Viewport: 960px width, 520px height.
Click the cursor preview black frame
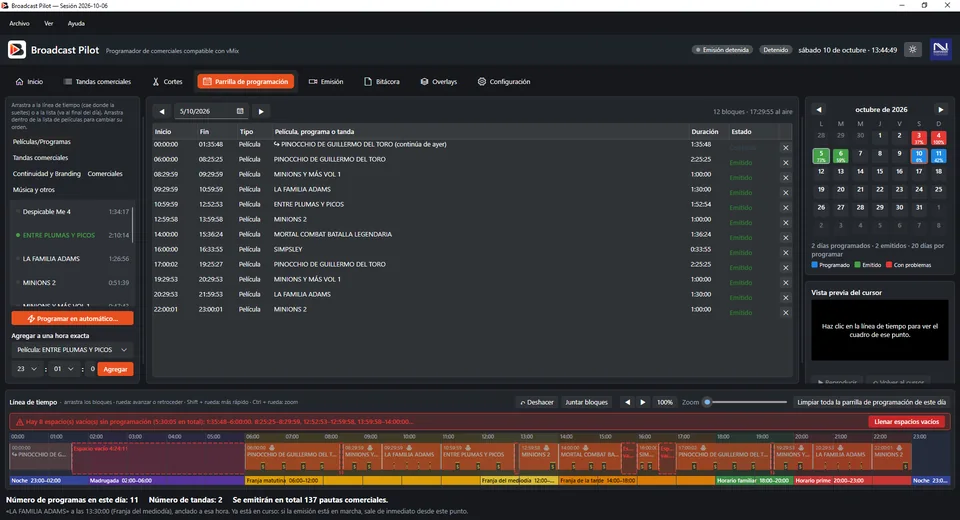[879, 330]
